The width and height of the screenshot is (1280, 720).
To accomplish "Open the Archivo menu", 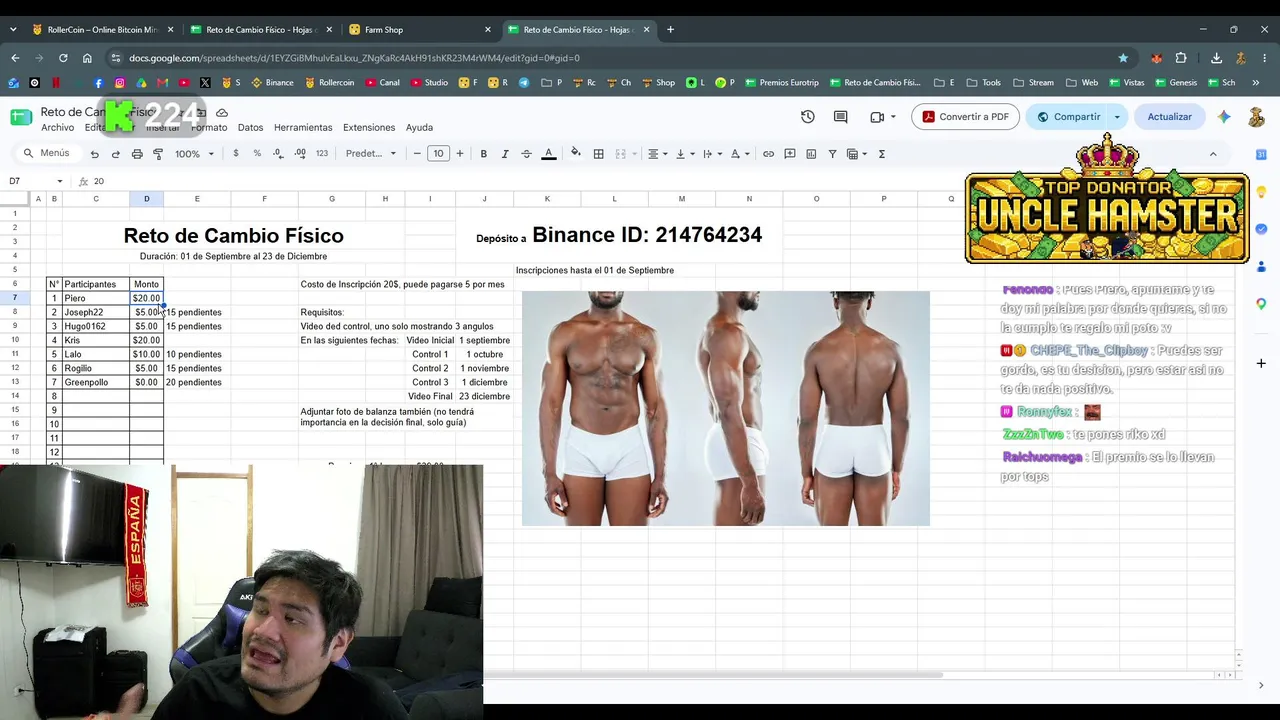I will click(57, 128).
